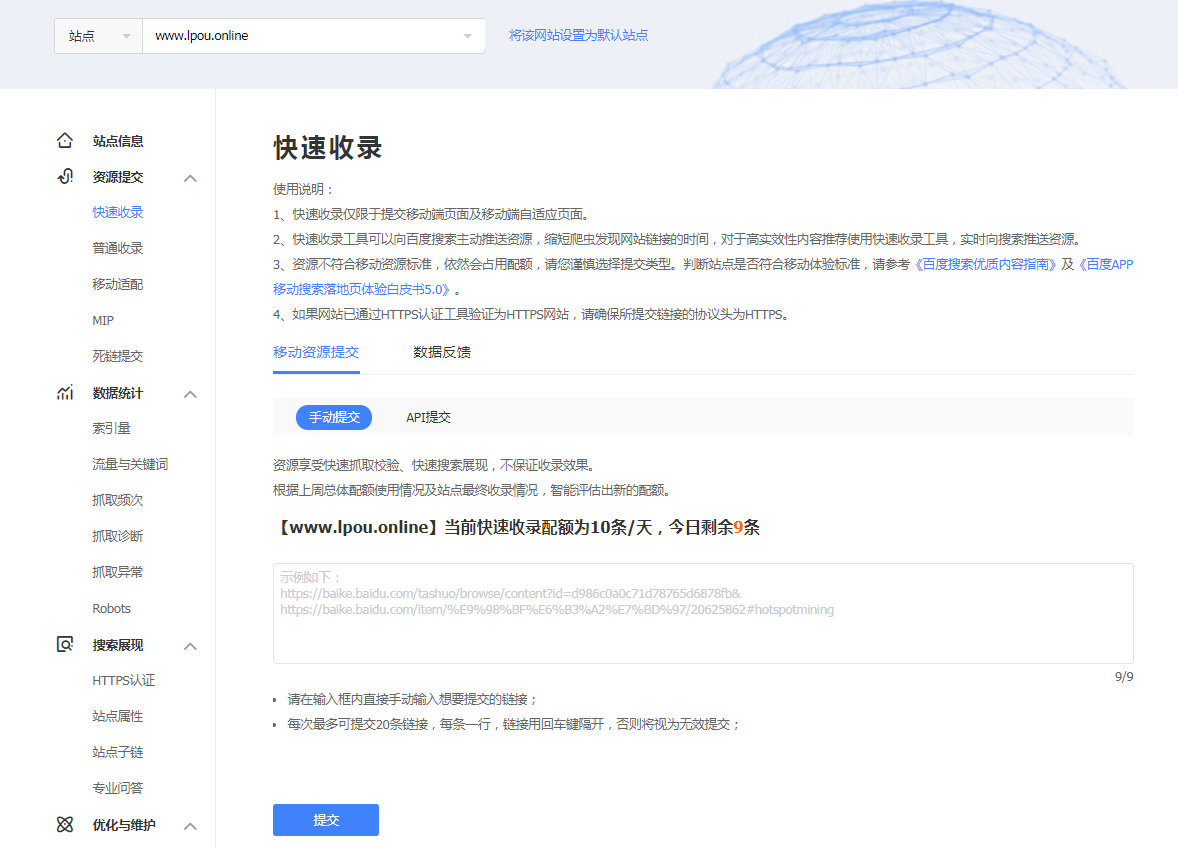Open 抓取频次 page
Viewport: 1178px width, 848px height.
point(118,500)
